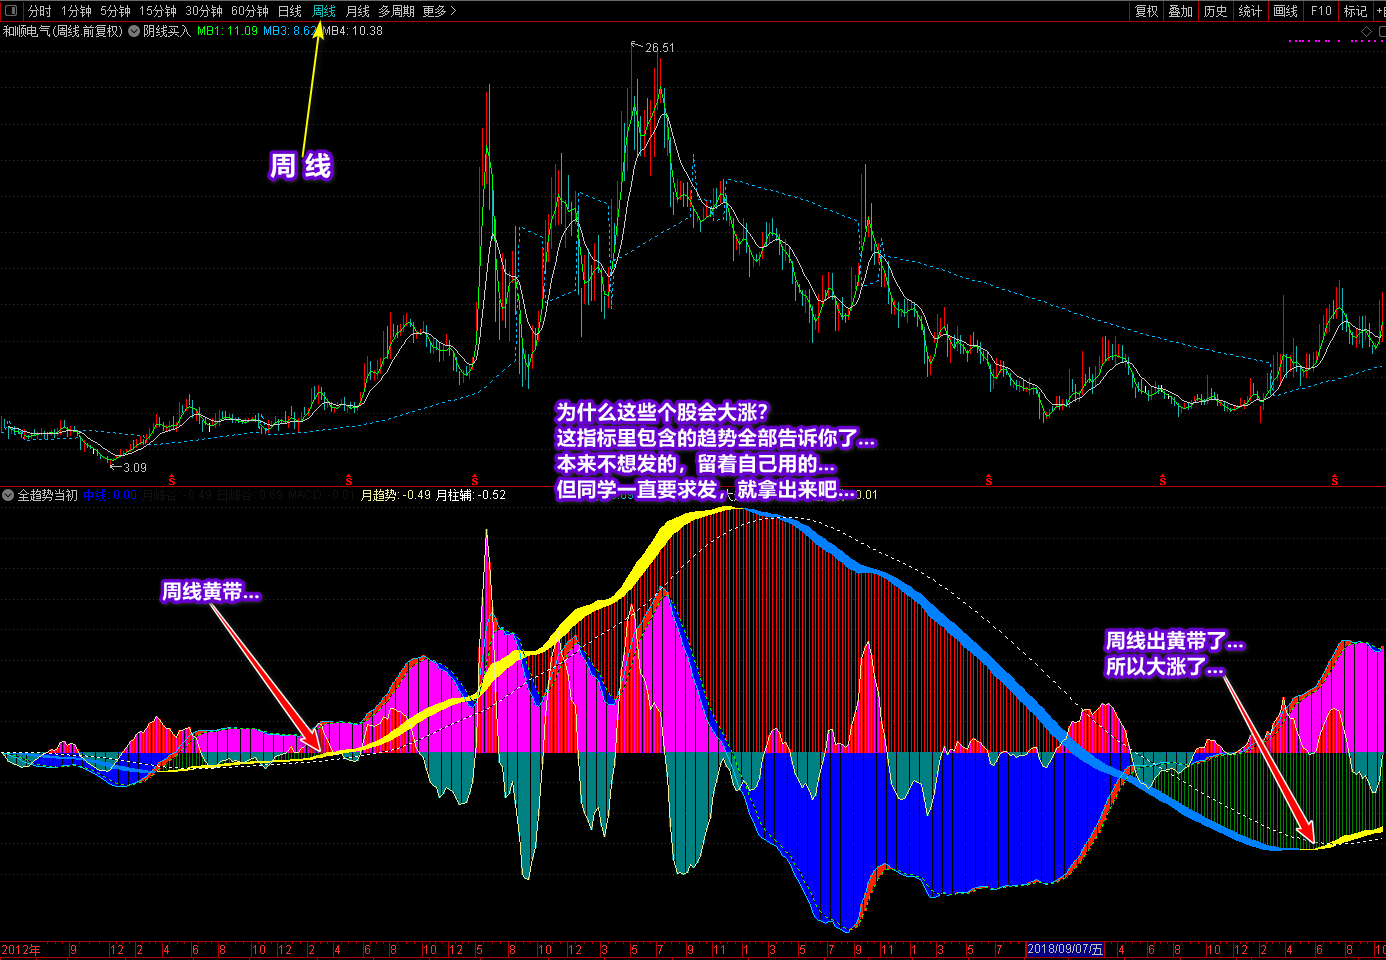Open the F10 company info

click(1321, 11)
